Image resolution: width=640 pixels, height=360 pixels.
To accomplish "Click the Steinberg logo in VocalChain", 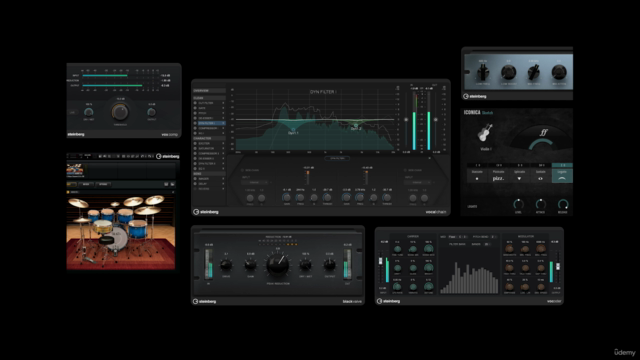I will pyautogui.click(x=206, y=212).
